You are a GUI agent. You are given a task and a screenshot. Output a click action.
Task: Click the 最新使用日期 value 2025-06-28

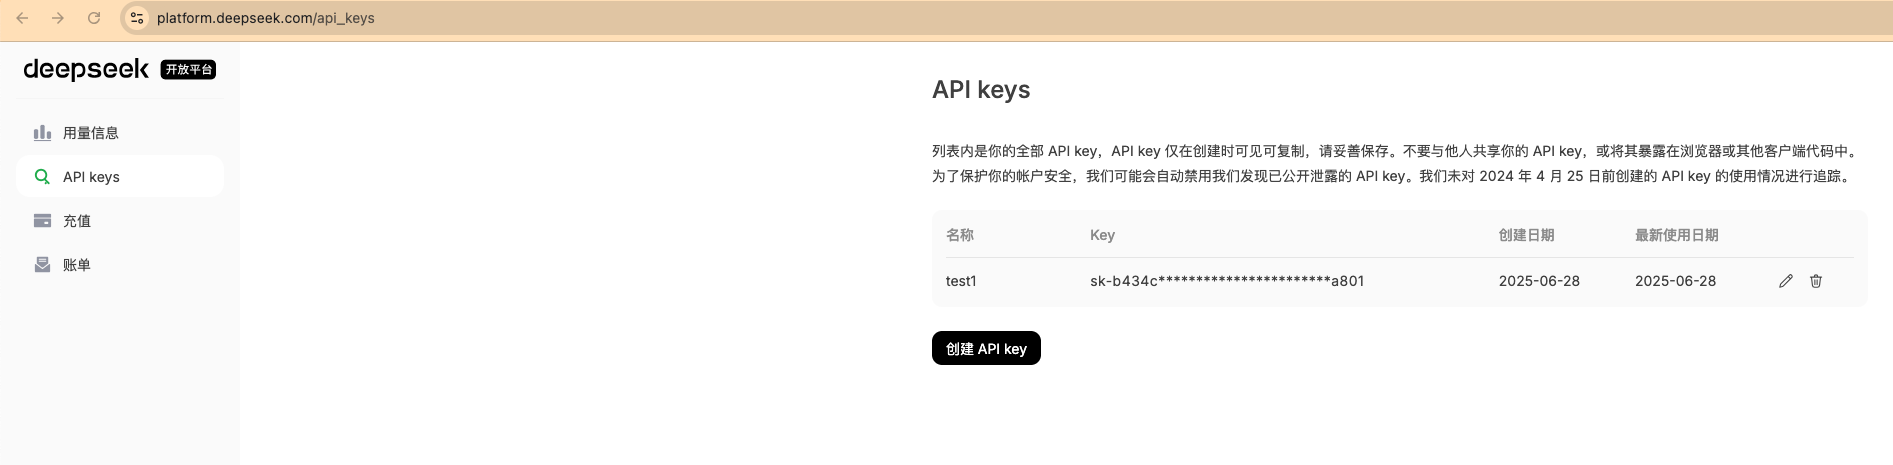[x=1675, y=281]
